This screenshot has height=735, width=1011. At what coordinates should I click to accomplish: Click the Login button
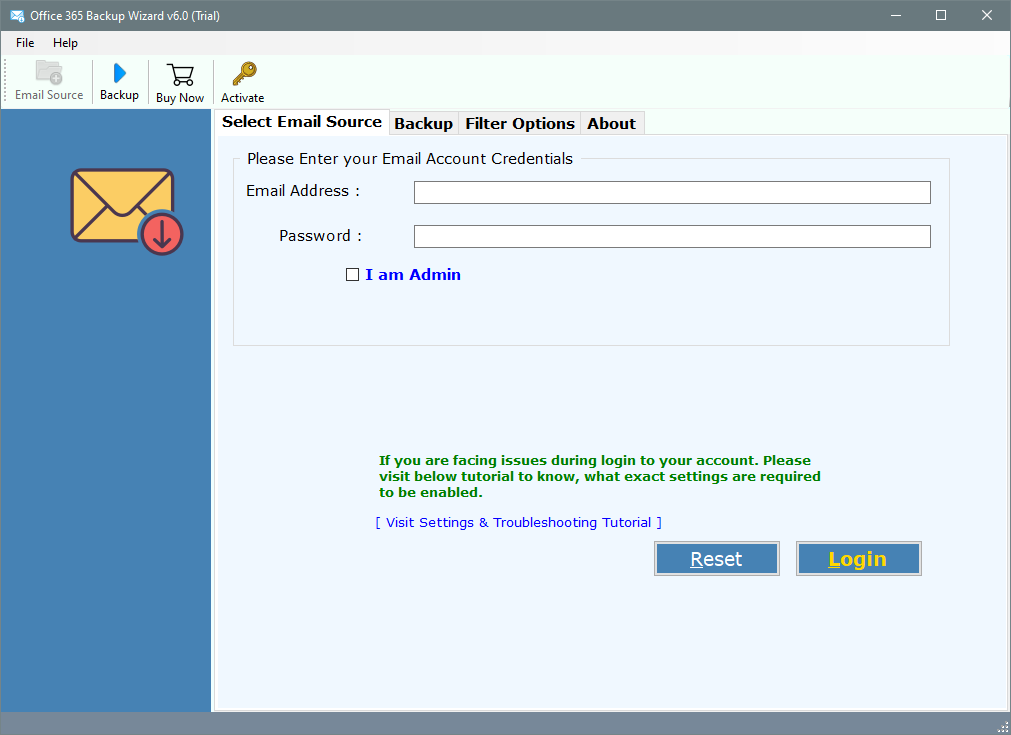858,558
